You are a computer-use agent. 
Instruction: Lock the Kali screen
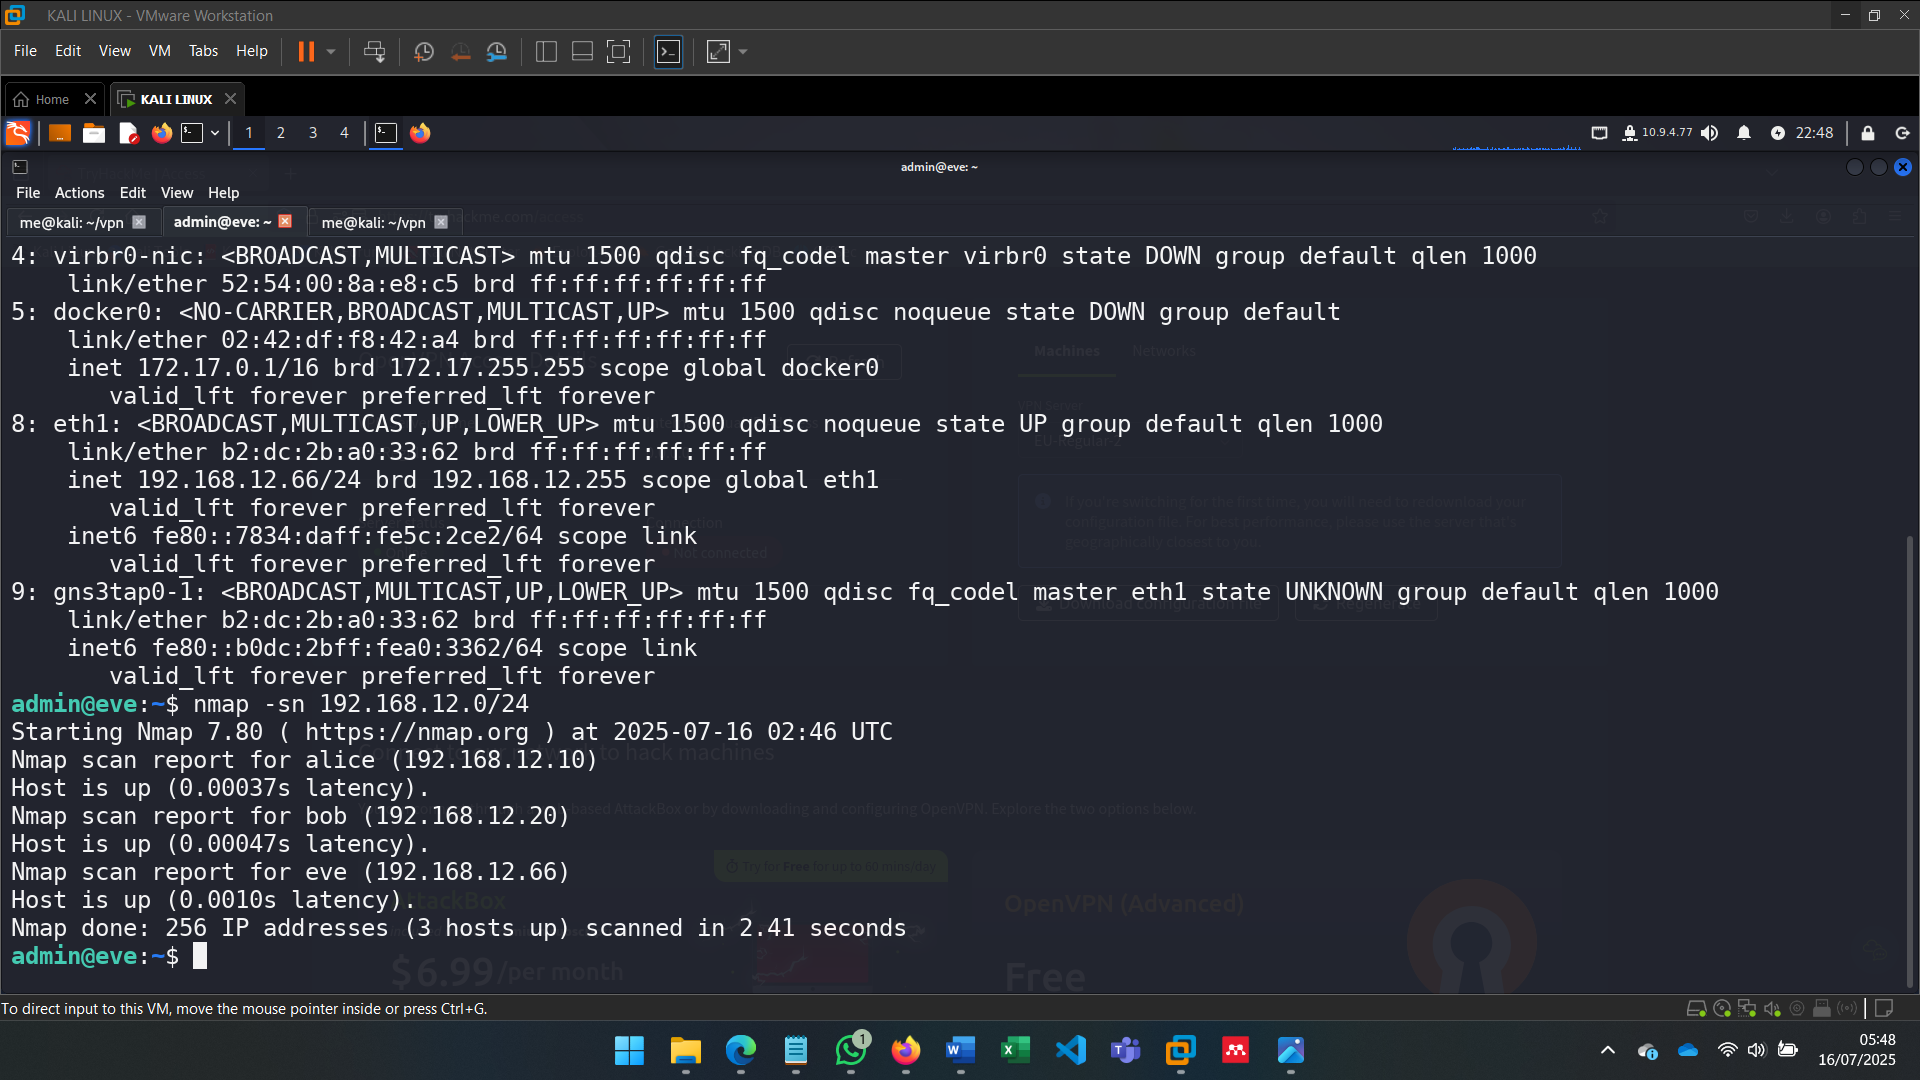(1867, 133)
